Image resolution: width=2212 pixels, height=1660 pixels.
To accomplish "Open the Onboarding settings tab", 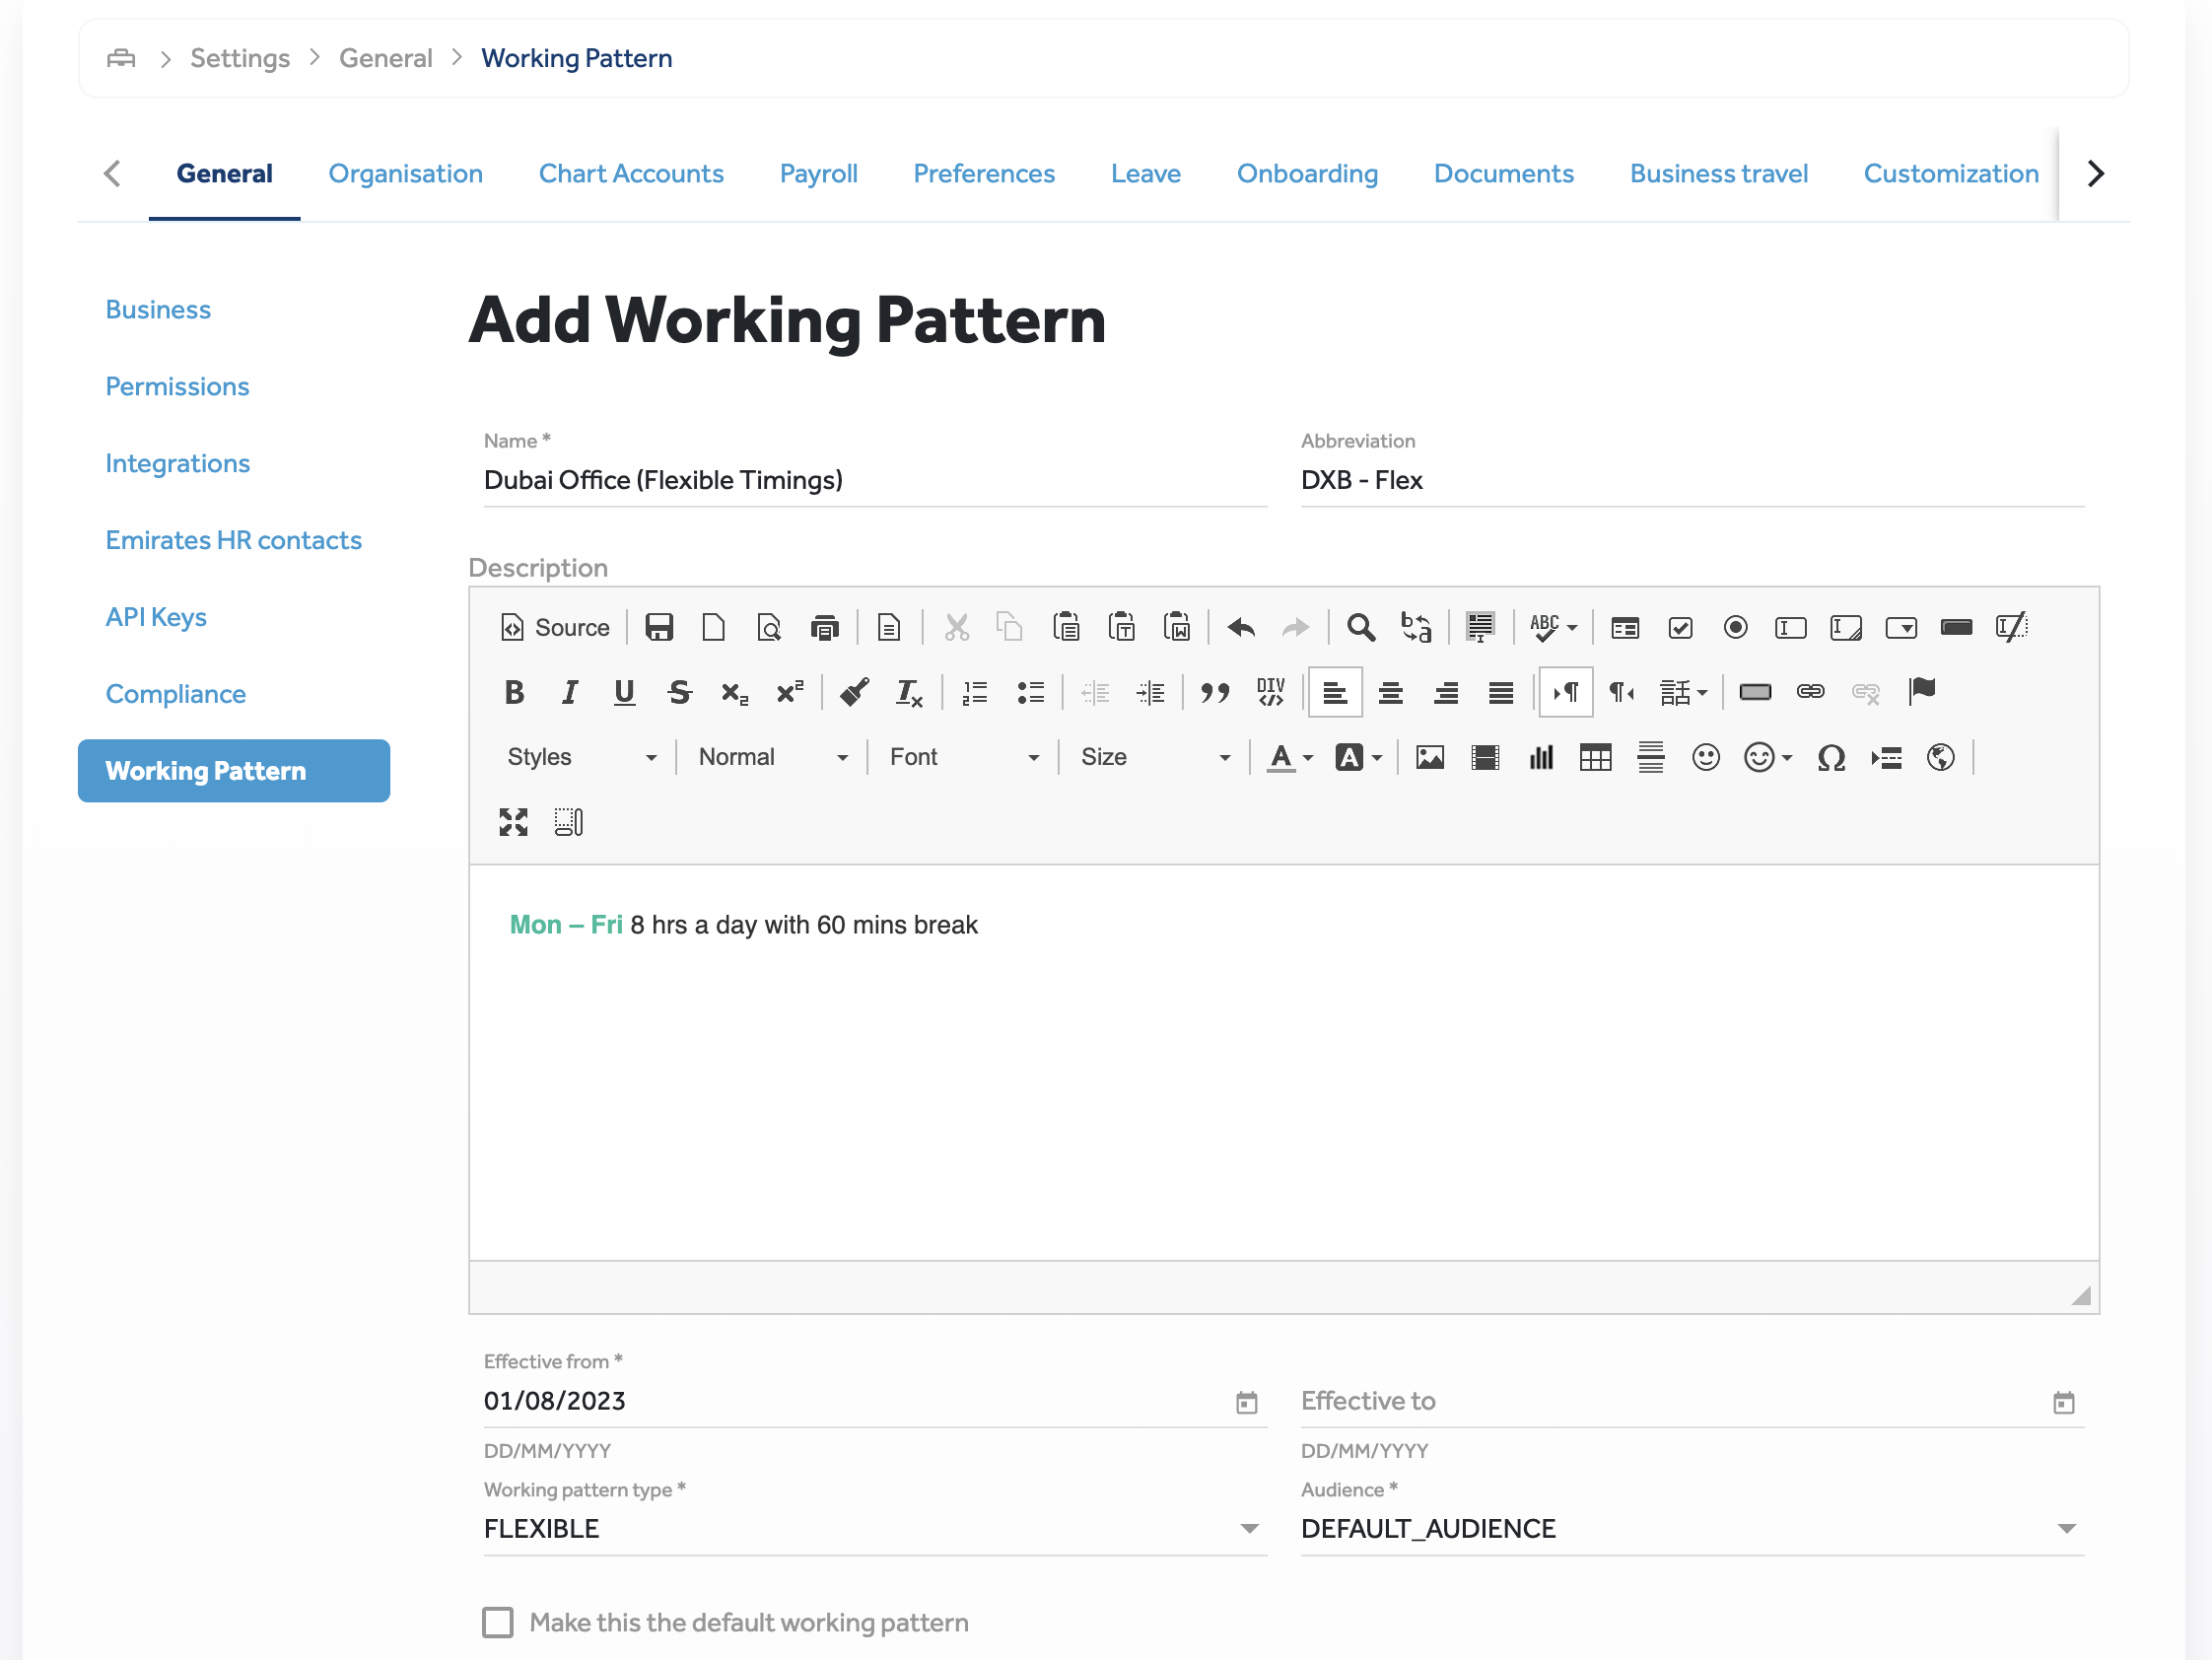I will [1307, 173].
